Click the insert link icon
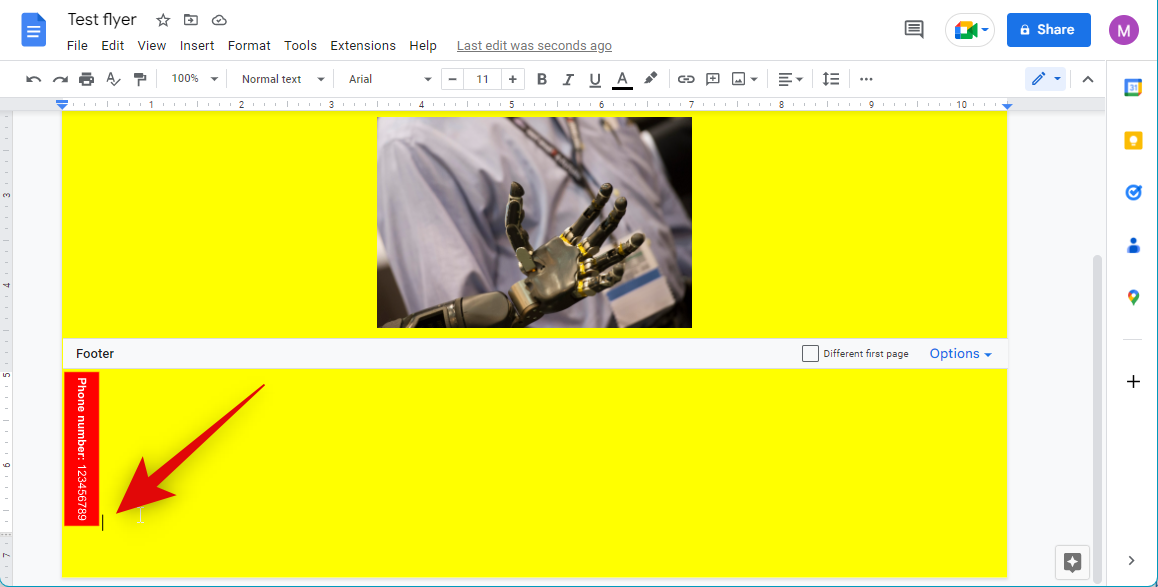The height and width of the screenshot is (587, 1158). click(x=686, y=79)
